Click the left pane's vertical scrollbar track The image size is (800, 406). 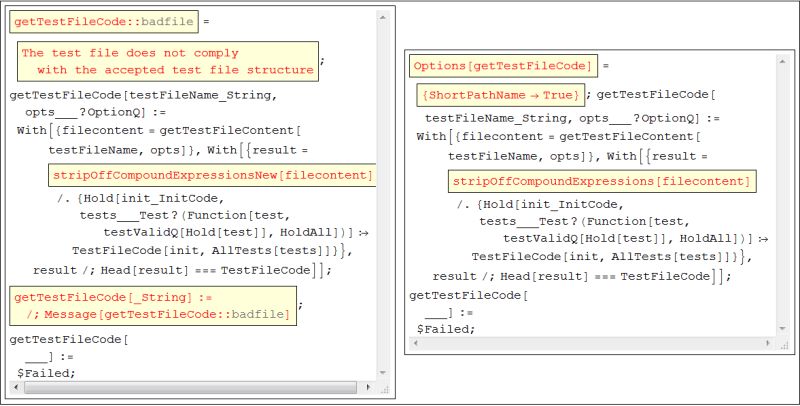(x=383, y=195)
